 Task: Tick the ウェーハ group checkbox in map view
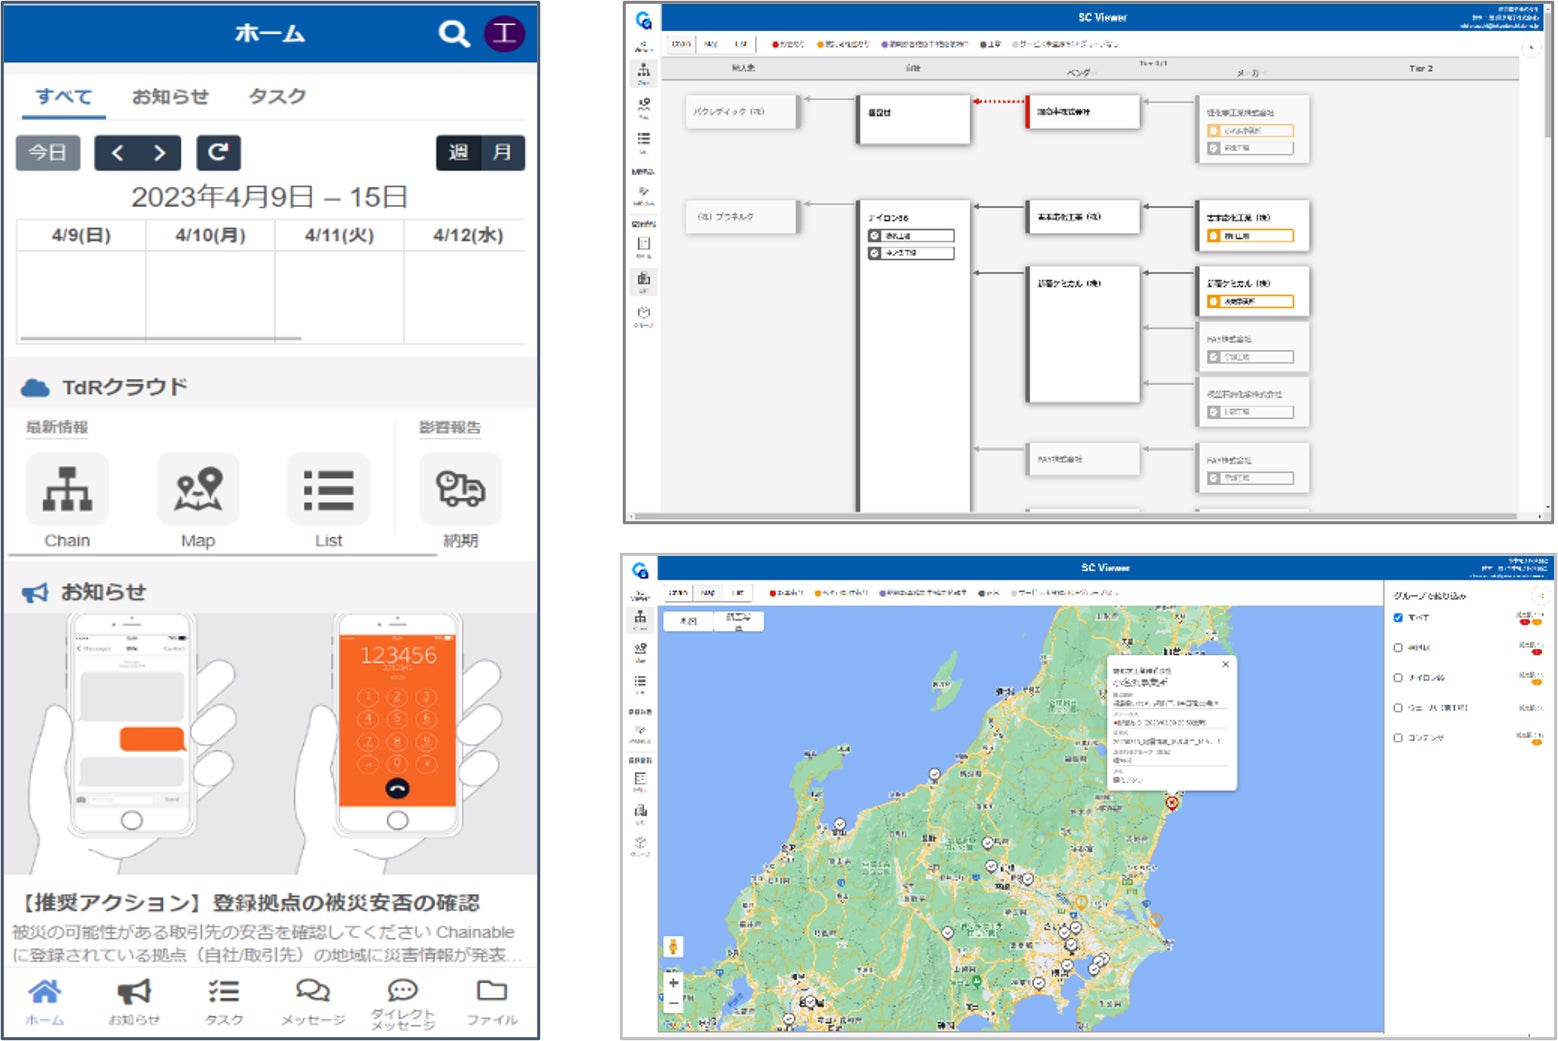[1398, 708]
